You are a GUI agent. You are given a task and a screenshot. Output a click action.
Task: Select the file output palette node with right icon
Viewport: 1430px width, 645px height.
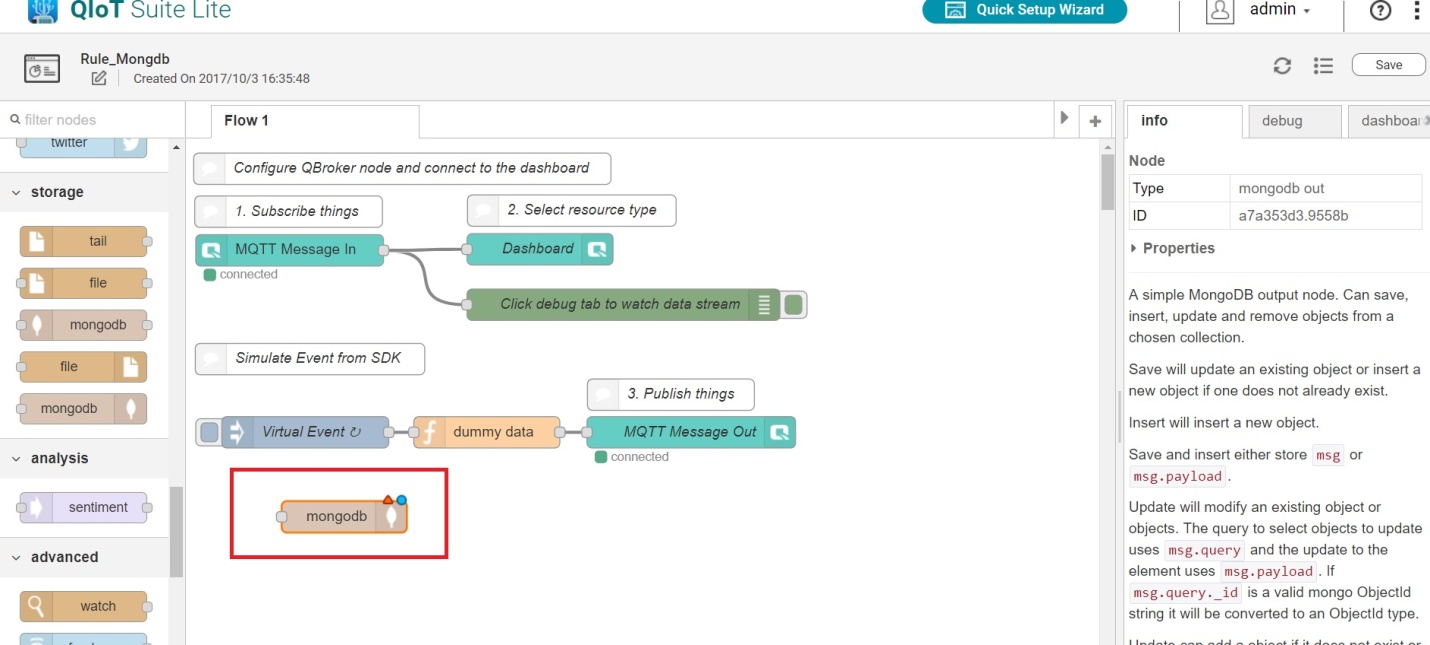point(83,367)
